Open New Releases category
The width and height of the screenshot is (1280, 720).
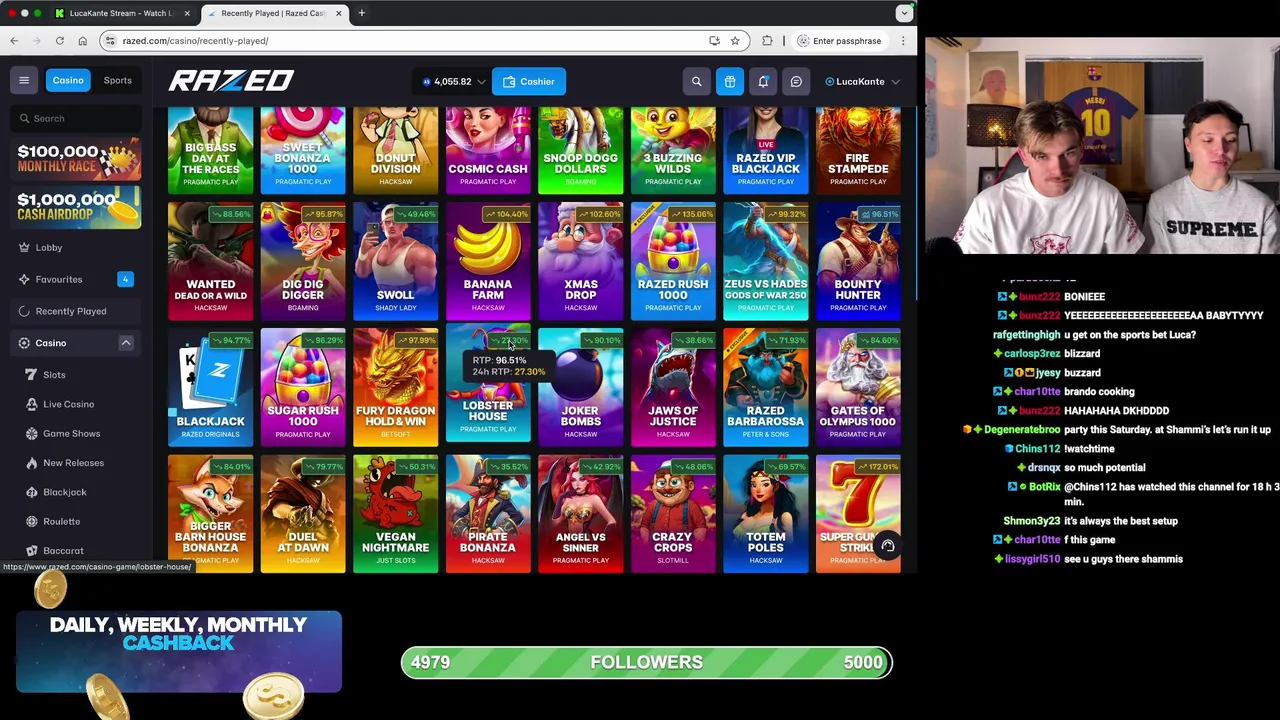(73, 463)
